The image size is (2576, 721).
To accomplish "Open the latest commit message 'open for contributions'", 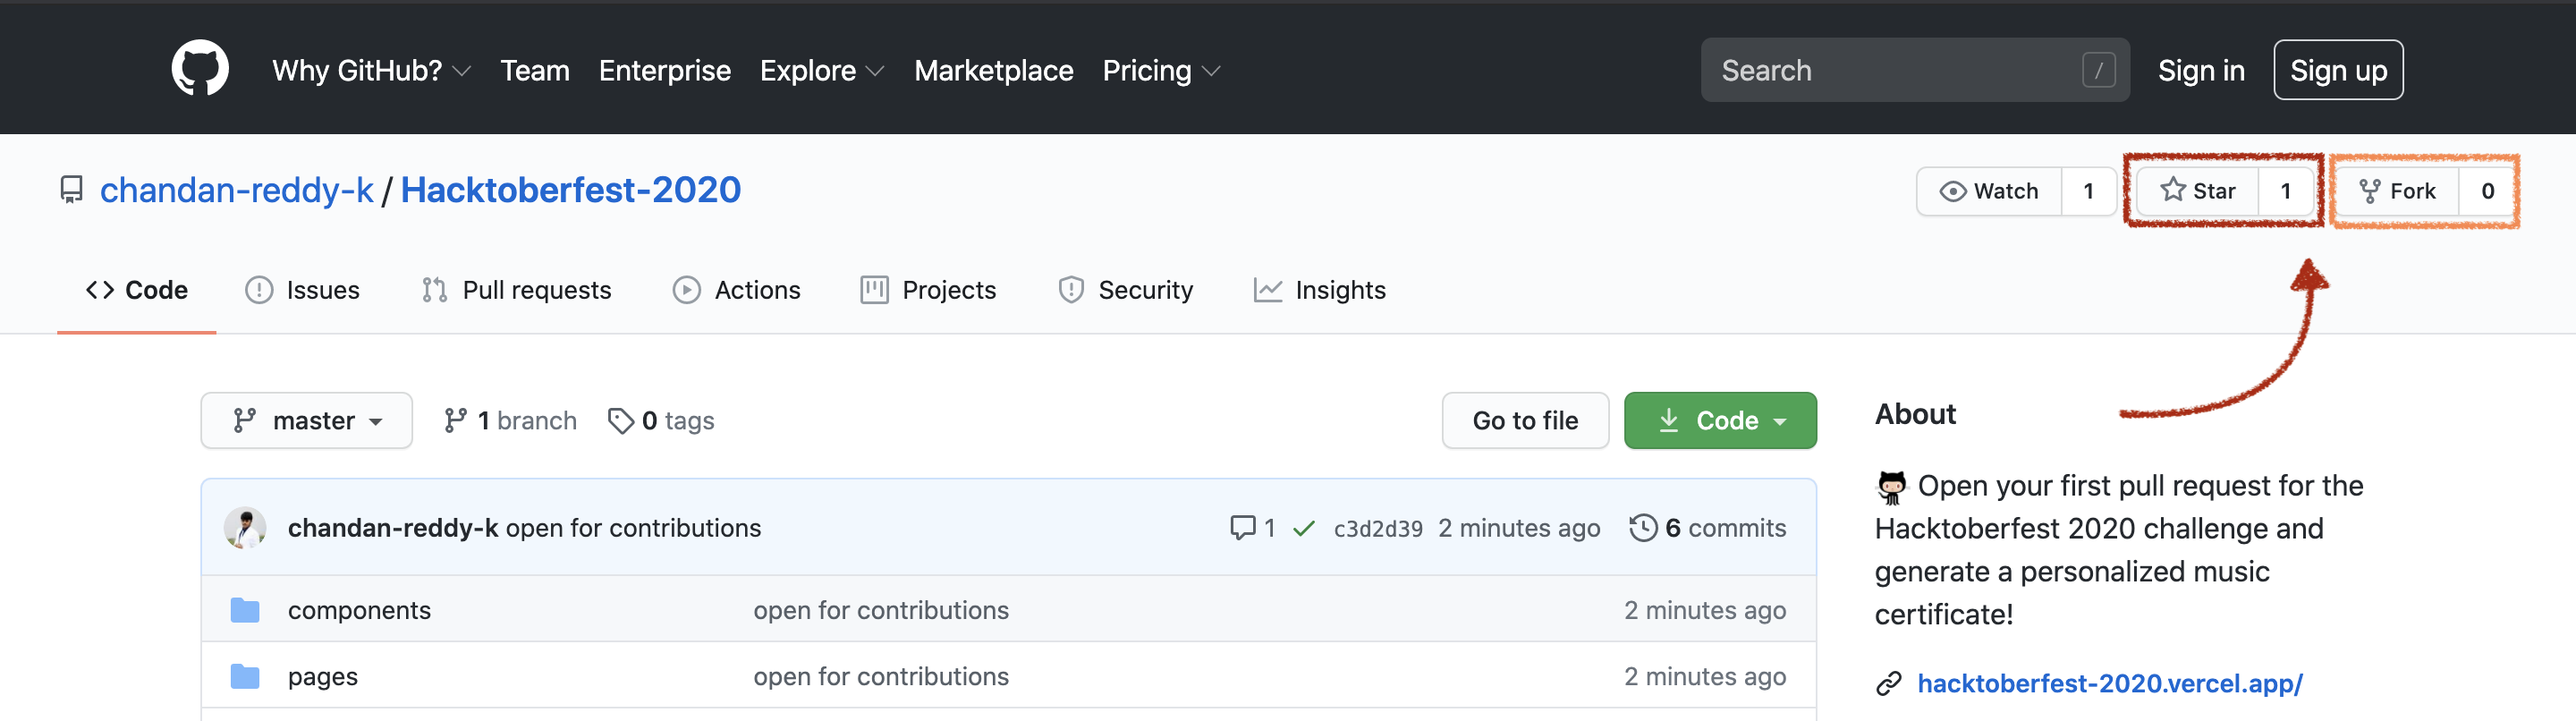I will point(633,528).
